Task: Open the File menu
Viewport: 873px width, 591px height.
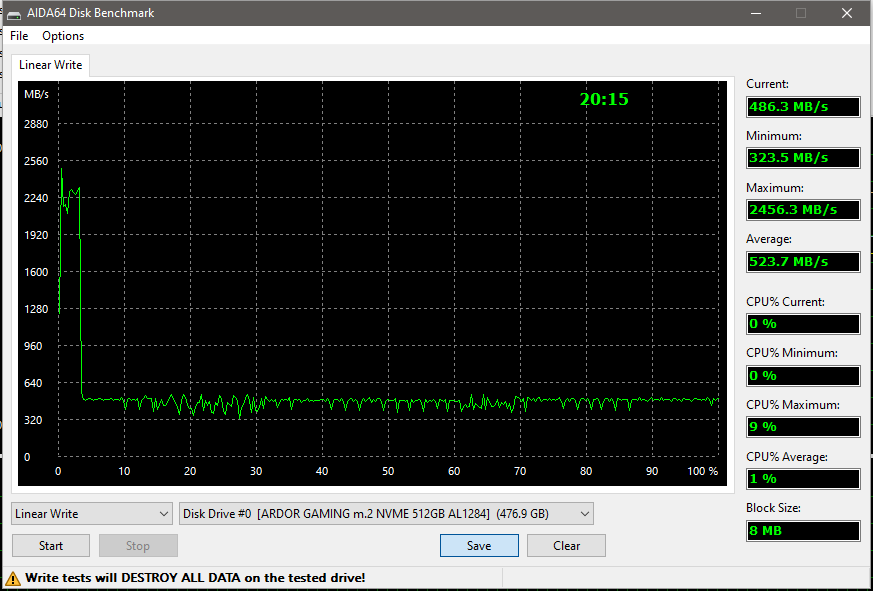Action: coord(19,36)
